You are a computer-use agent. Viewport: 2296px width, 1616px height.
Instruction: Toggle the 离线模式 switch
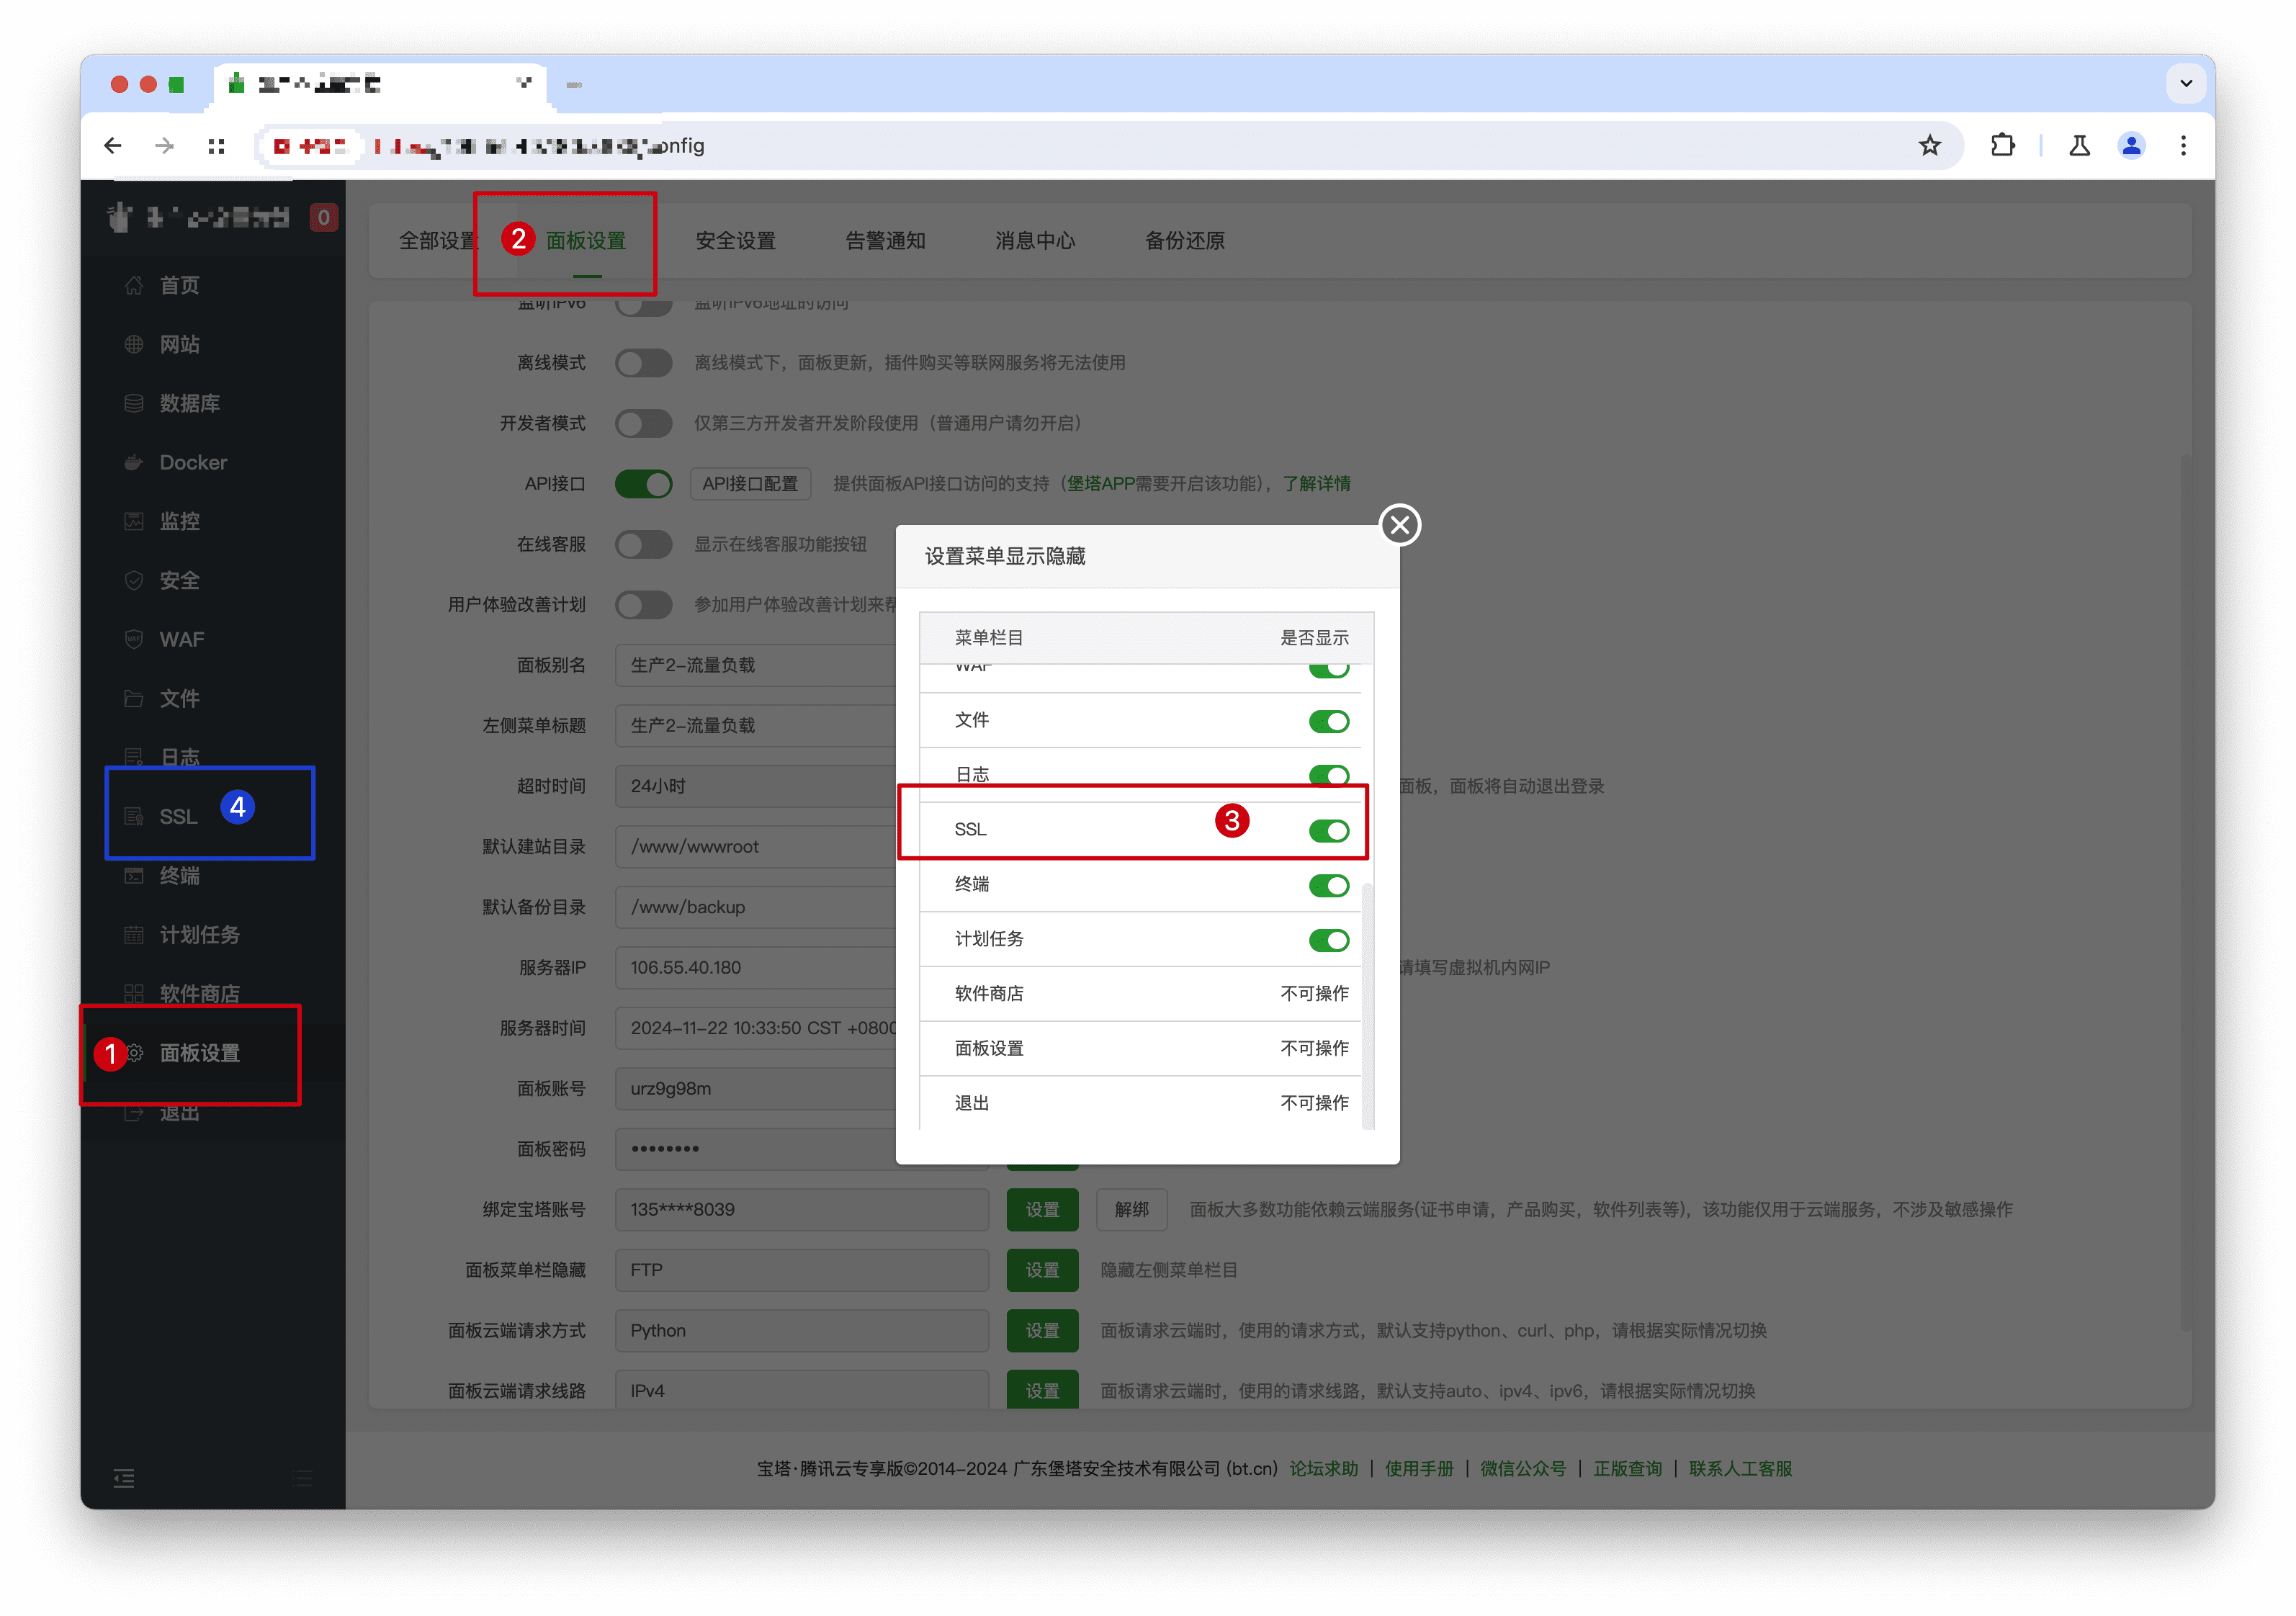click(x=643, y=363)
